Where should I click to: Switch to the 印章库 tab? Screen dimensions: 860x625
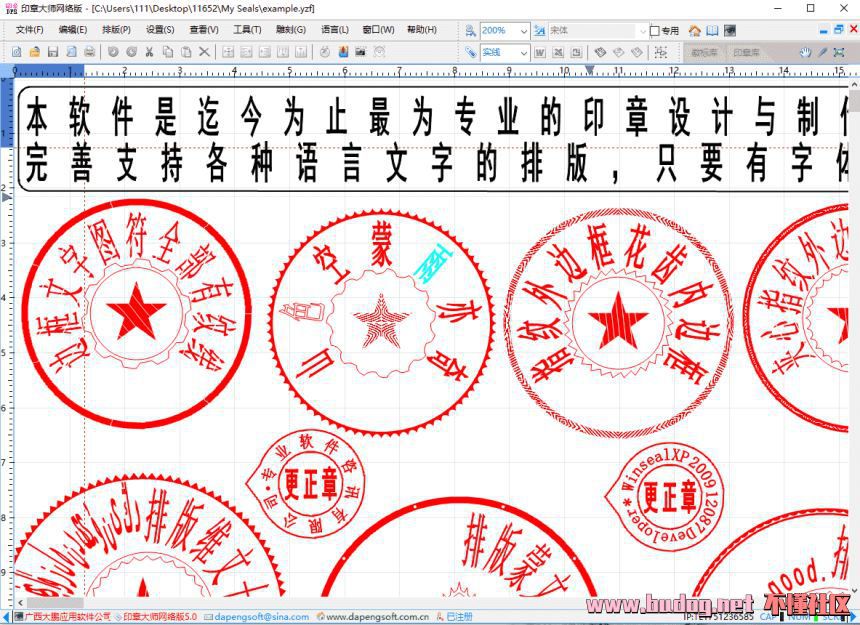746,53
